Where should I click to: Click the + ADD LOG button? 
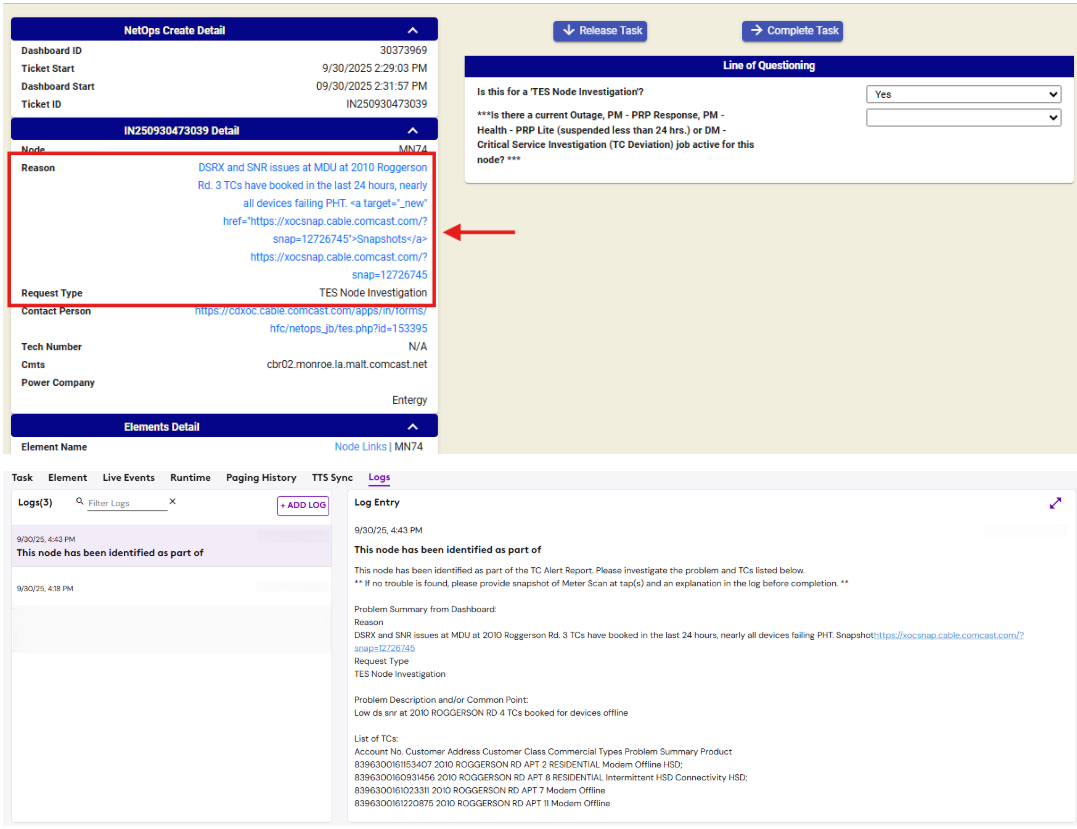[302, 505]
